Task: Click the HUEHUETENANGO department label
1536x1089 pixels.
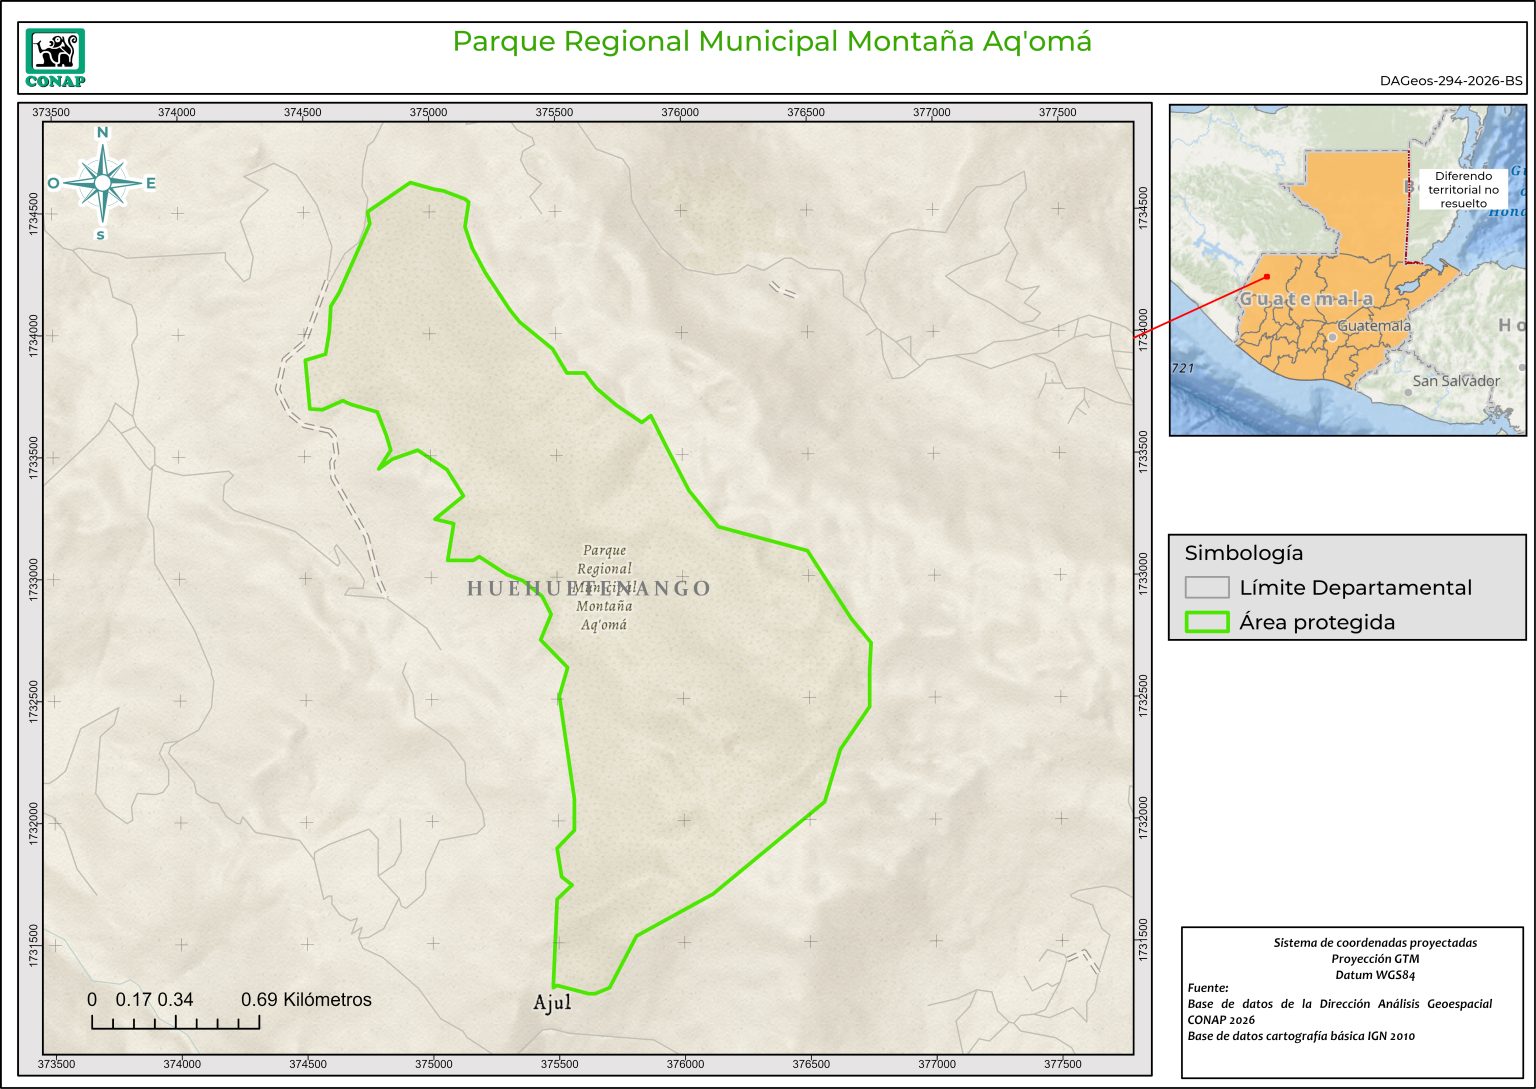Action: [x=588, y=588]
